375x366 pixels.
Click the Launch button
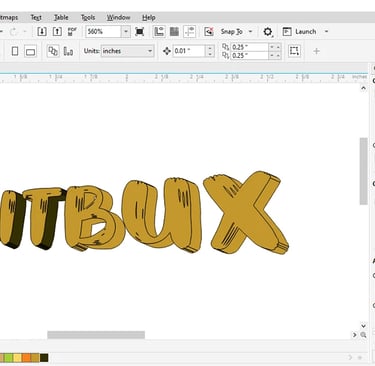(299, 32)
